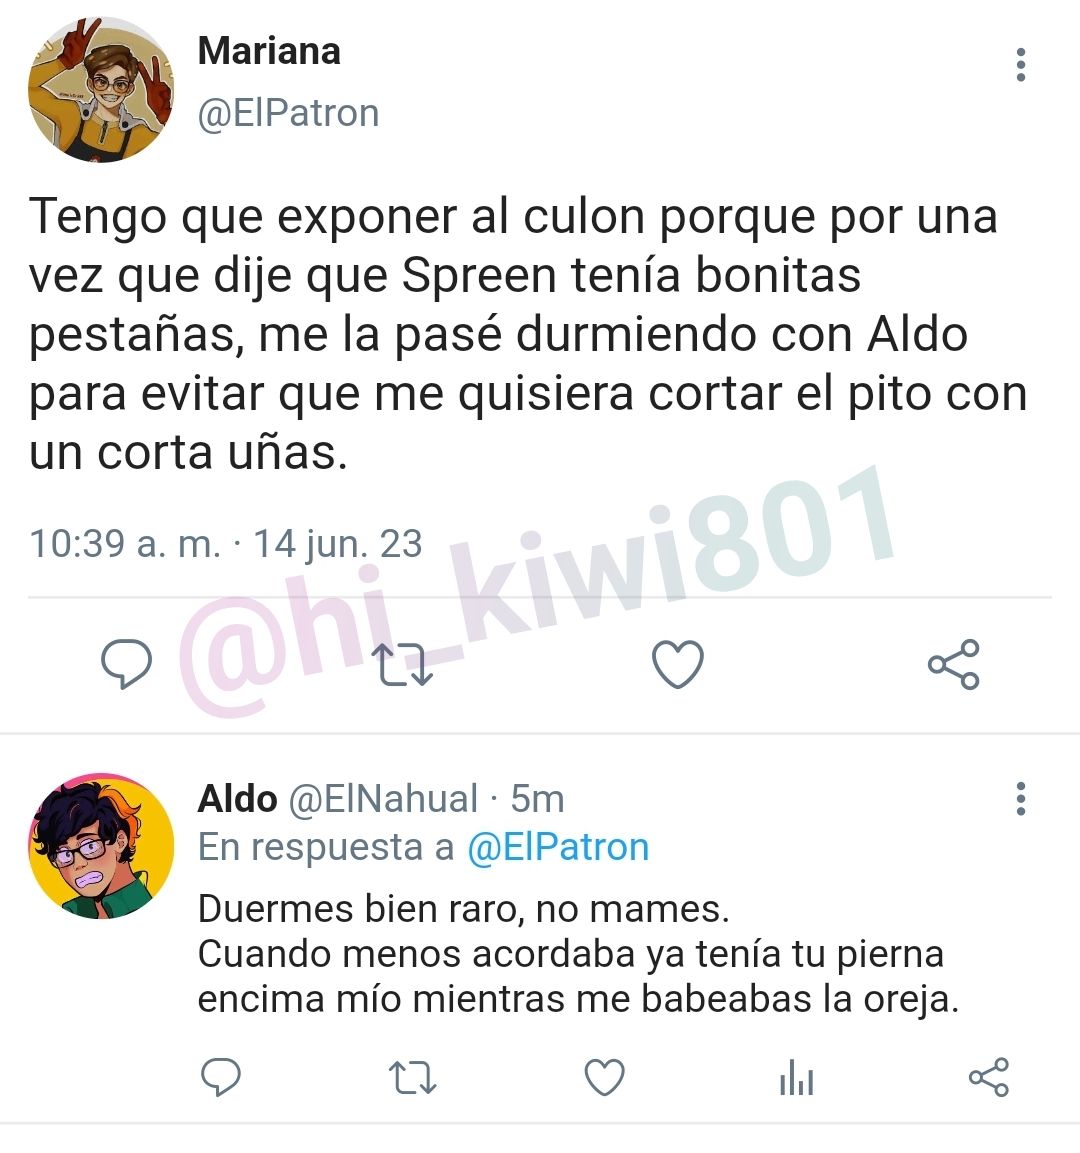The image size is (1080, 1153).
Task: Reply to Aldo's tweet
Action: tap(221, 1077)
